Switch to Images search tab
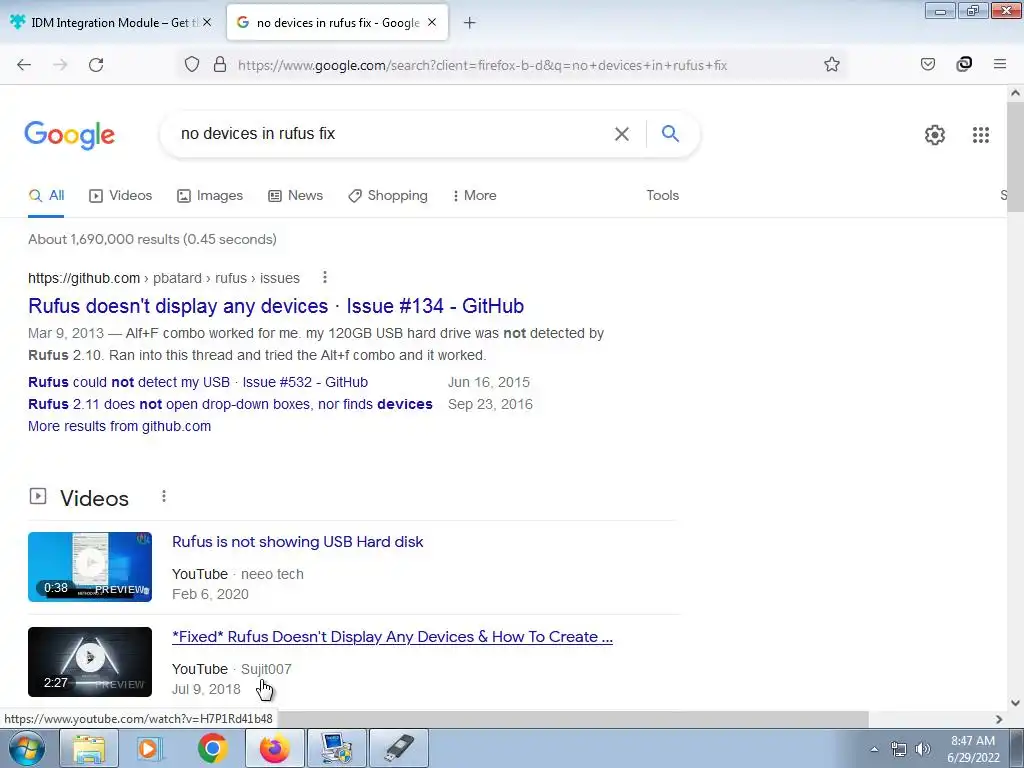Viewport: 1024px width, 768px height. coord(210,195)
